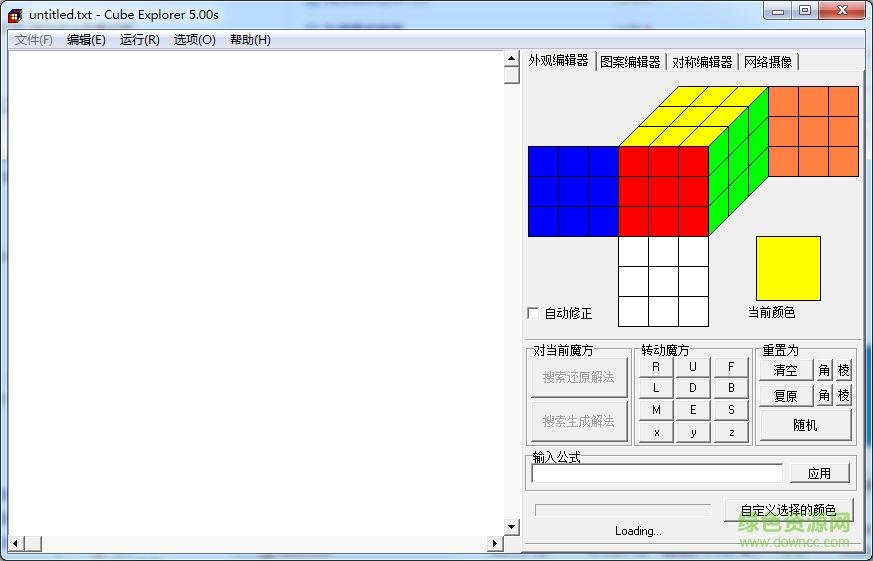The width and height of the screenshot is (873, 561).
Task: Click the M slice turn button
Action: (x=656, y=410)
